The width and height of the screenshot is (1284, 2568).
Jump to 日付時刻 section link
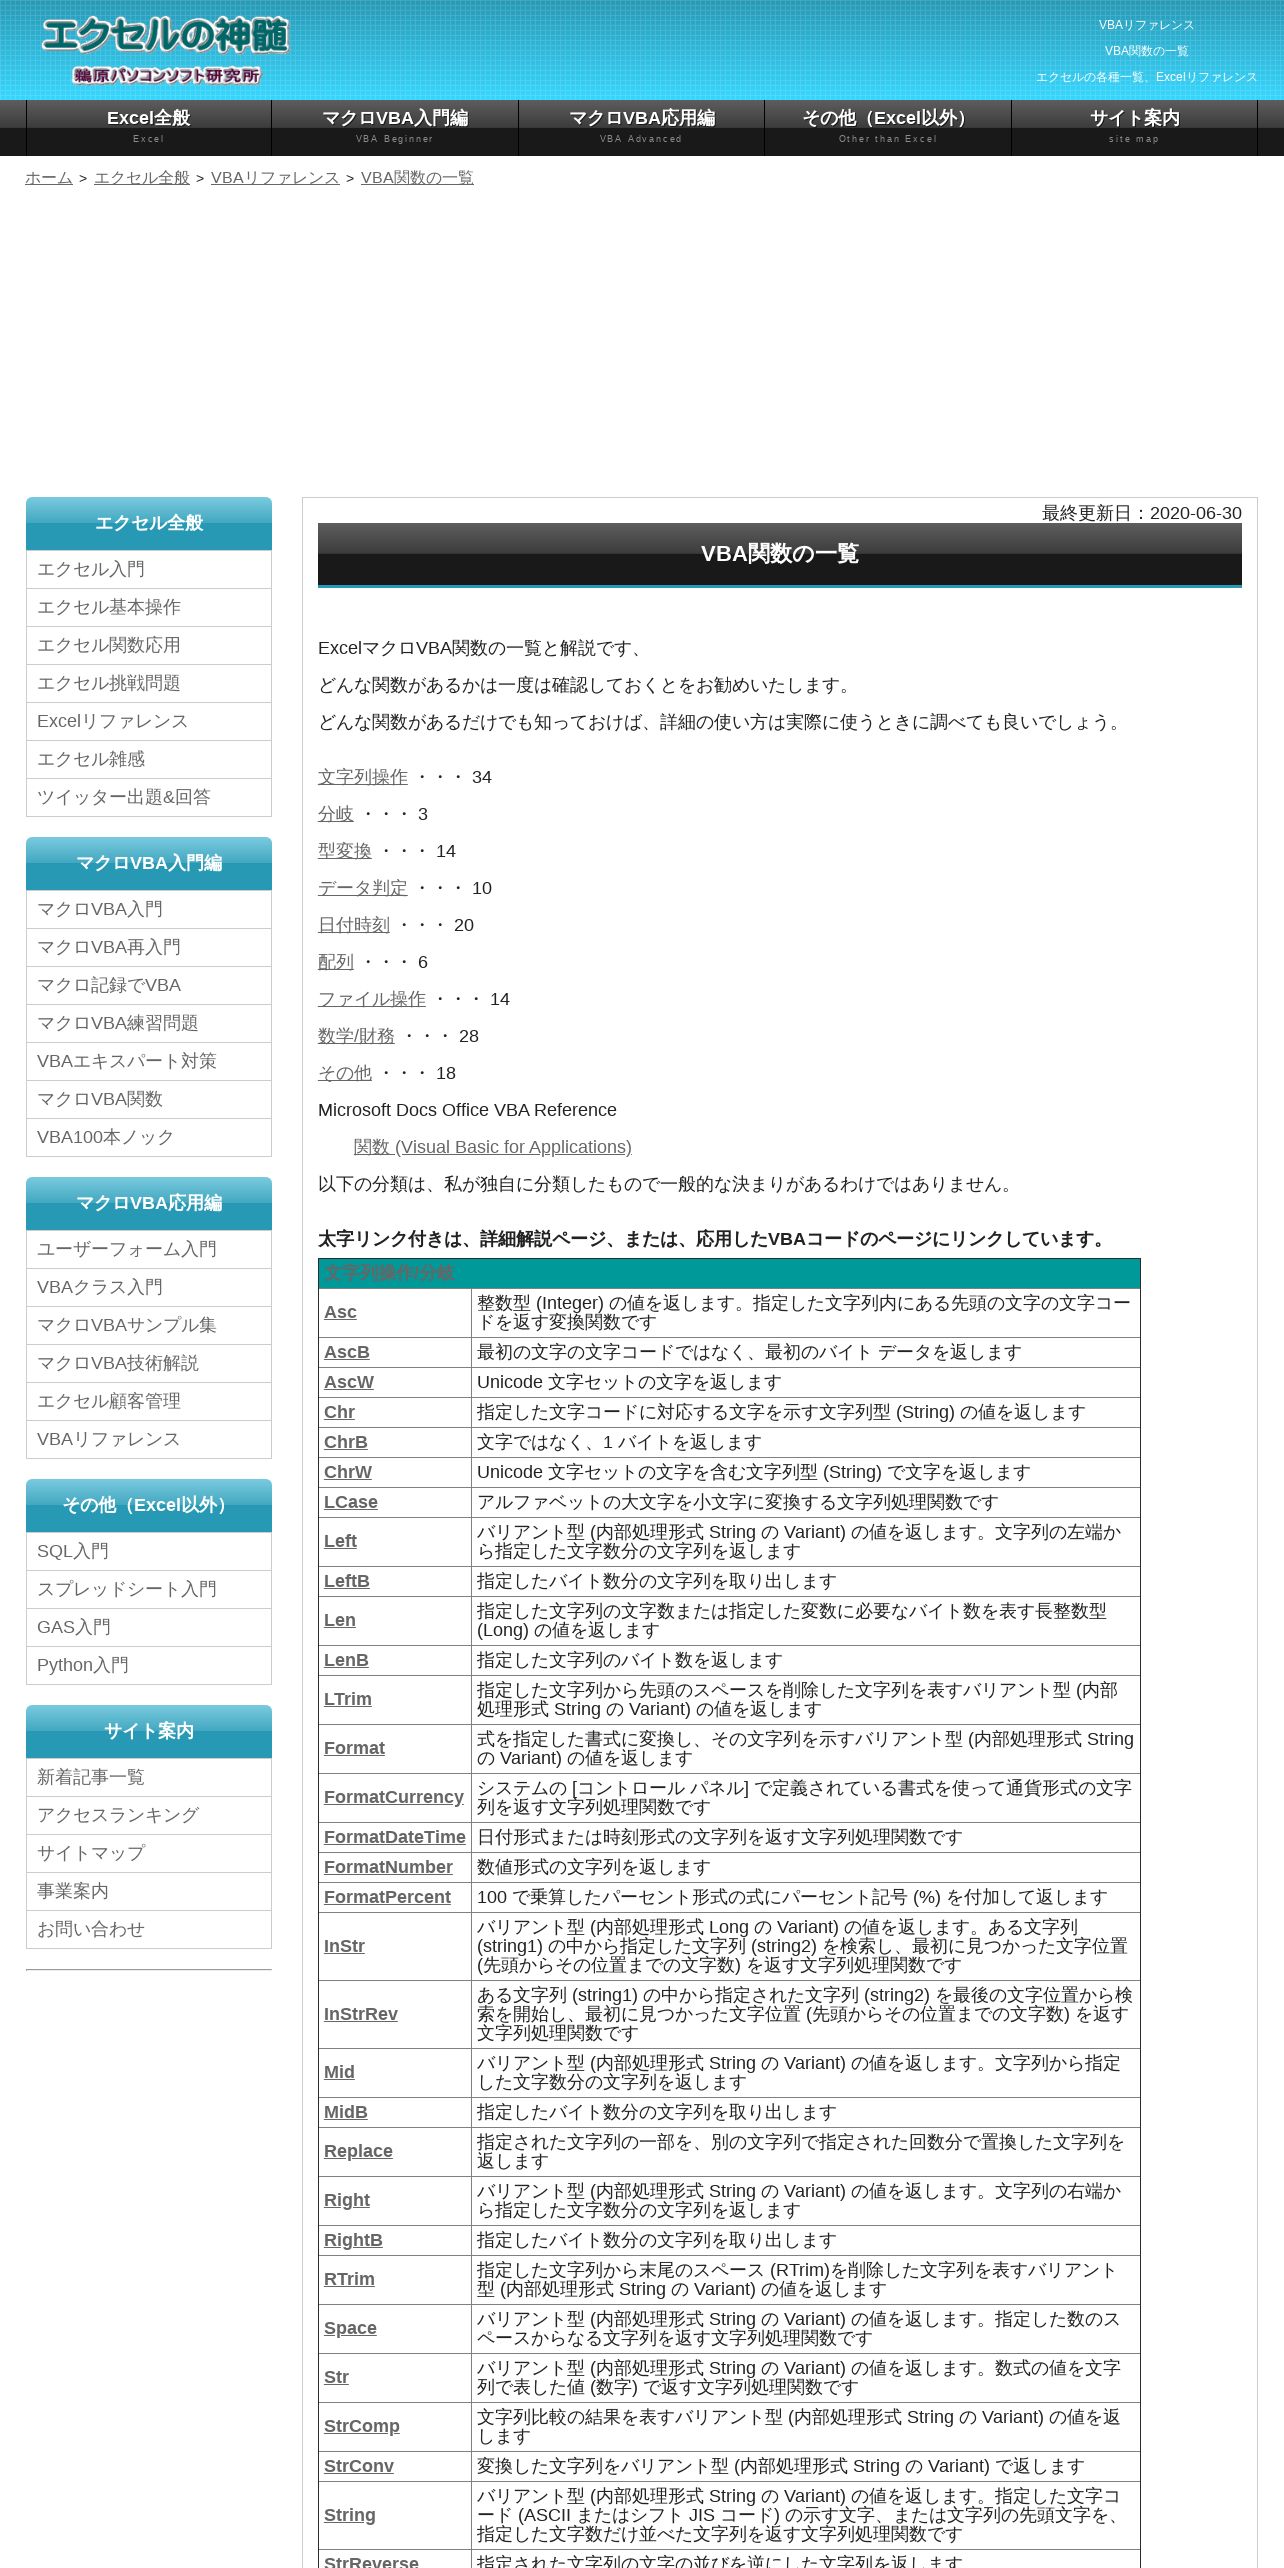coord(354,925)
